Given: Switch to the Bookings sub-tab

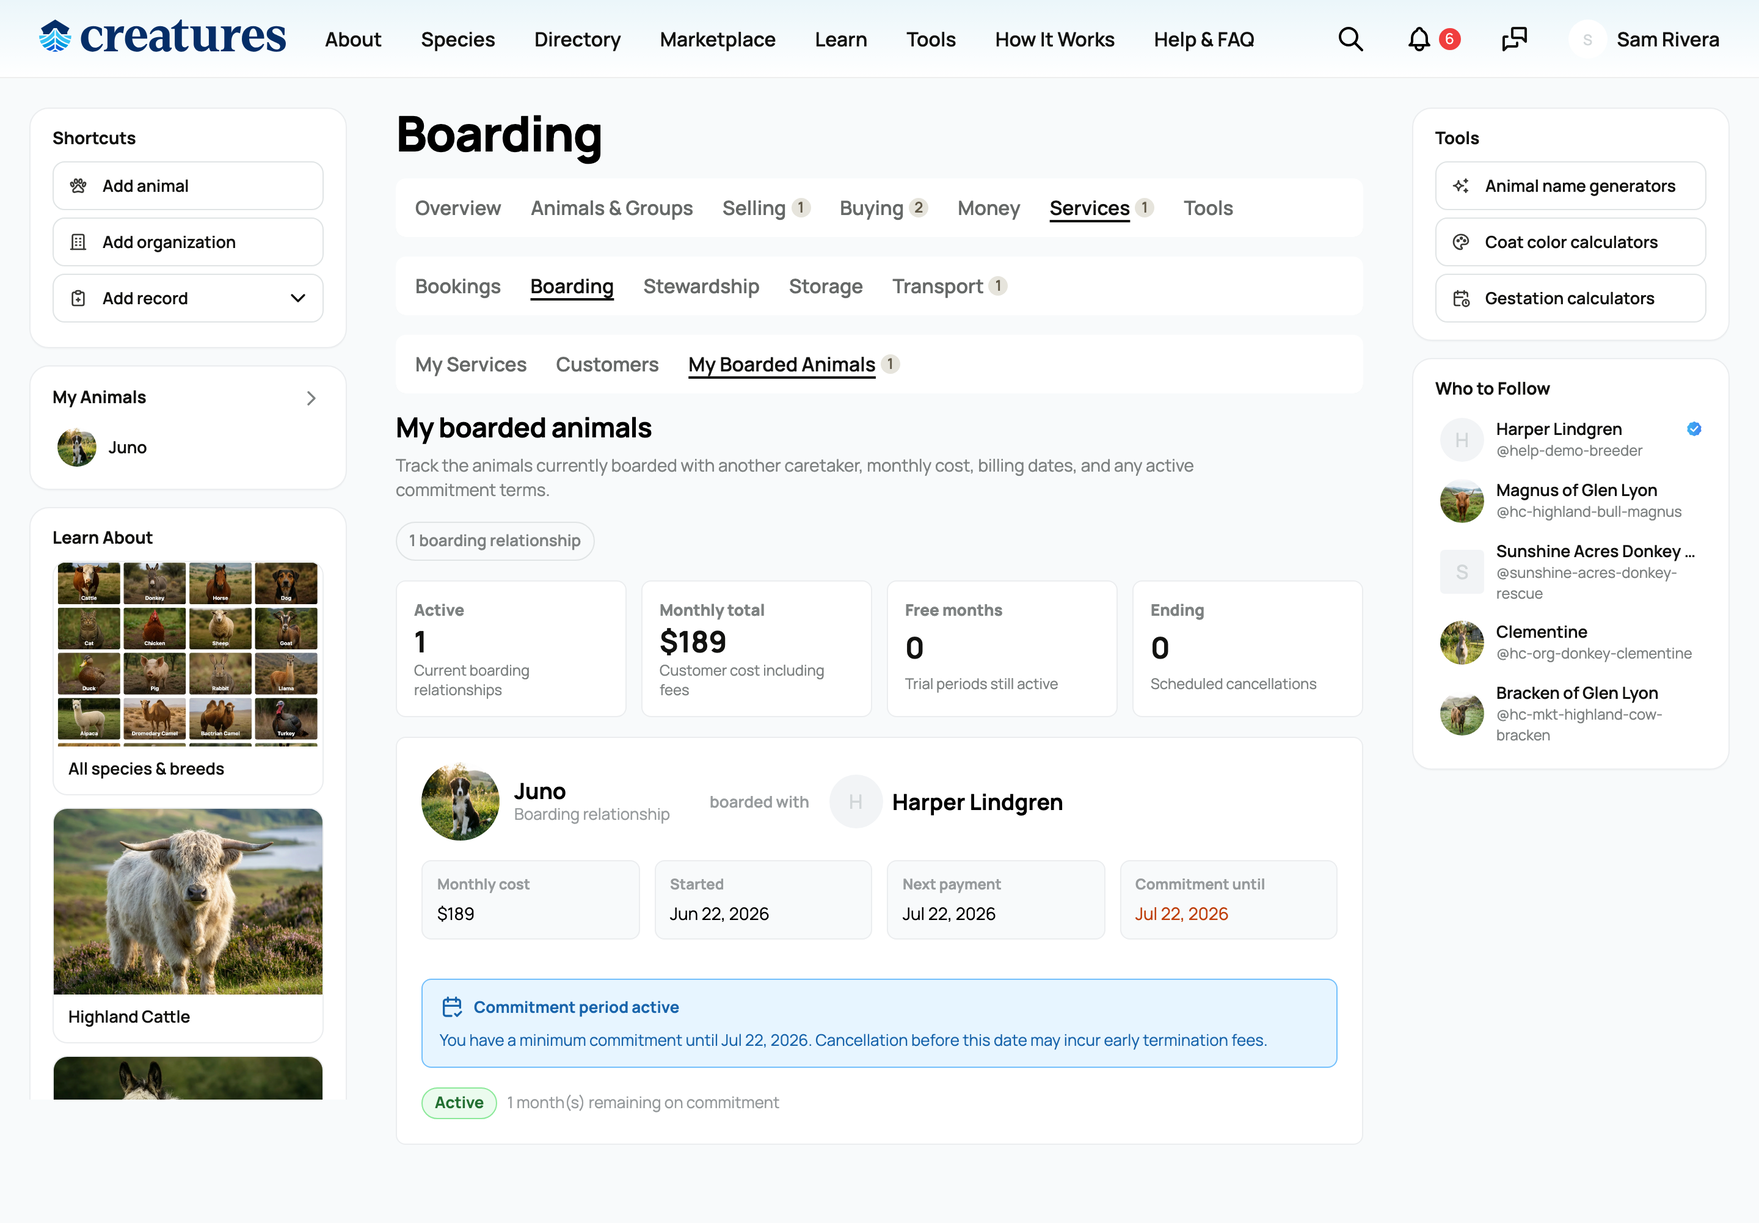Looking at the screenshot, I should [x=458, y=286].
